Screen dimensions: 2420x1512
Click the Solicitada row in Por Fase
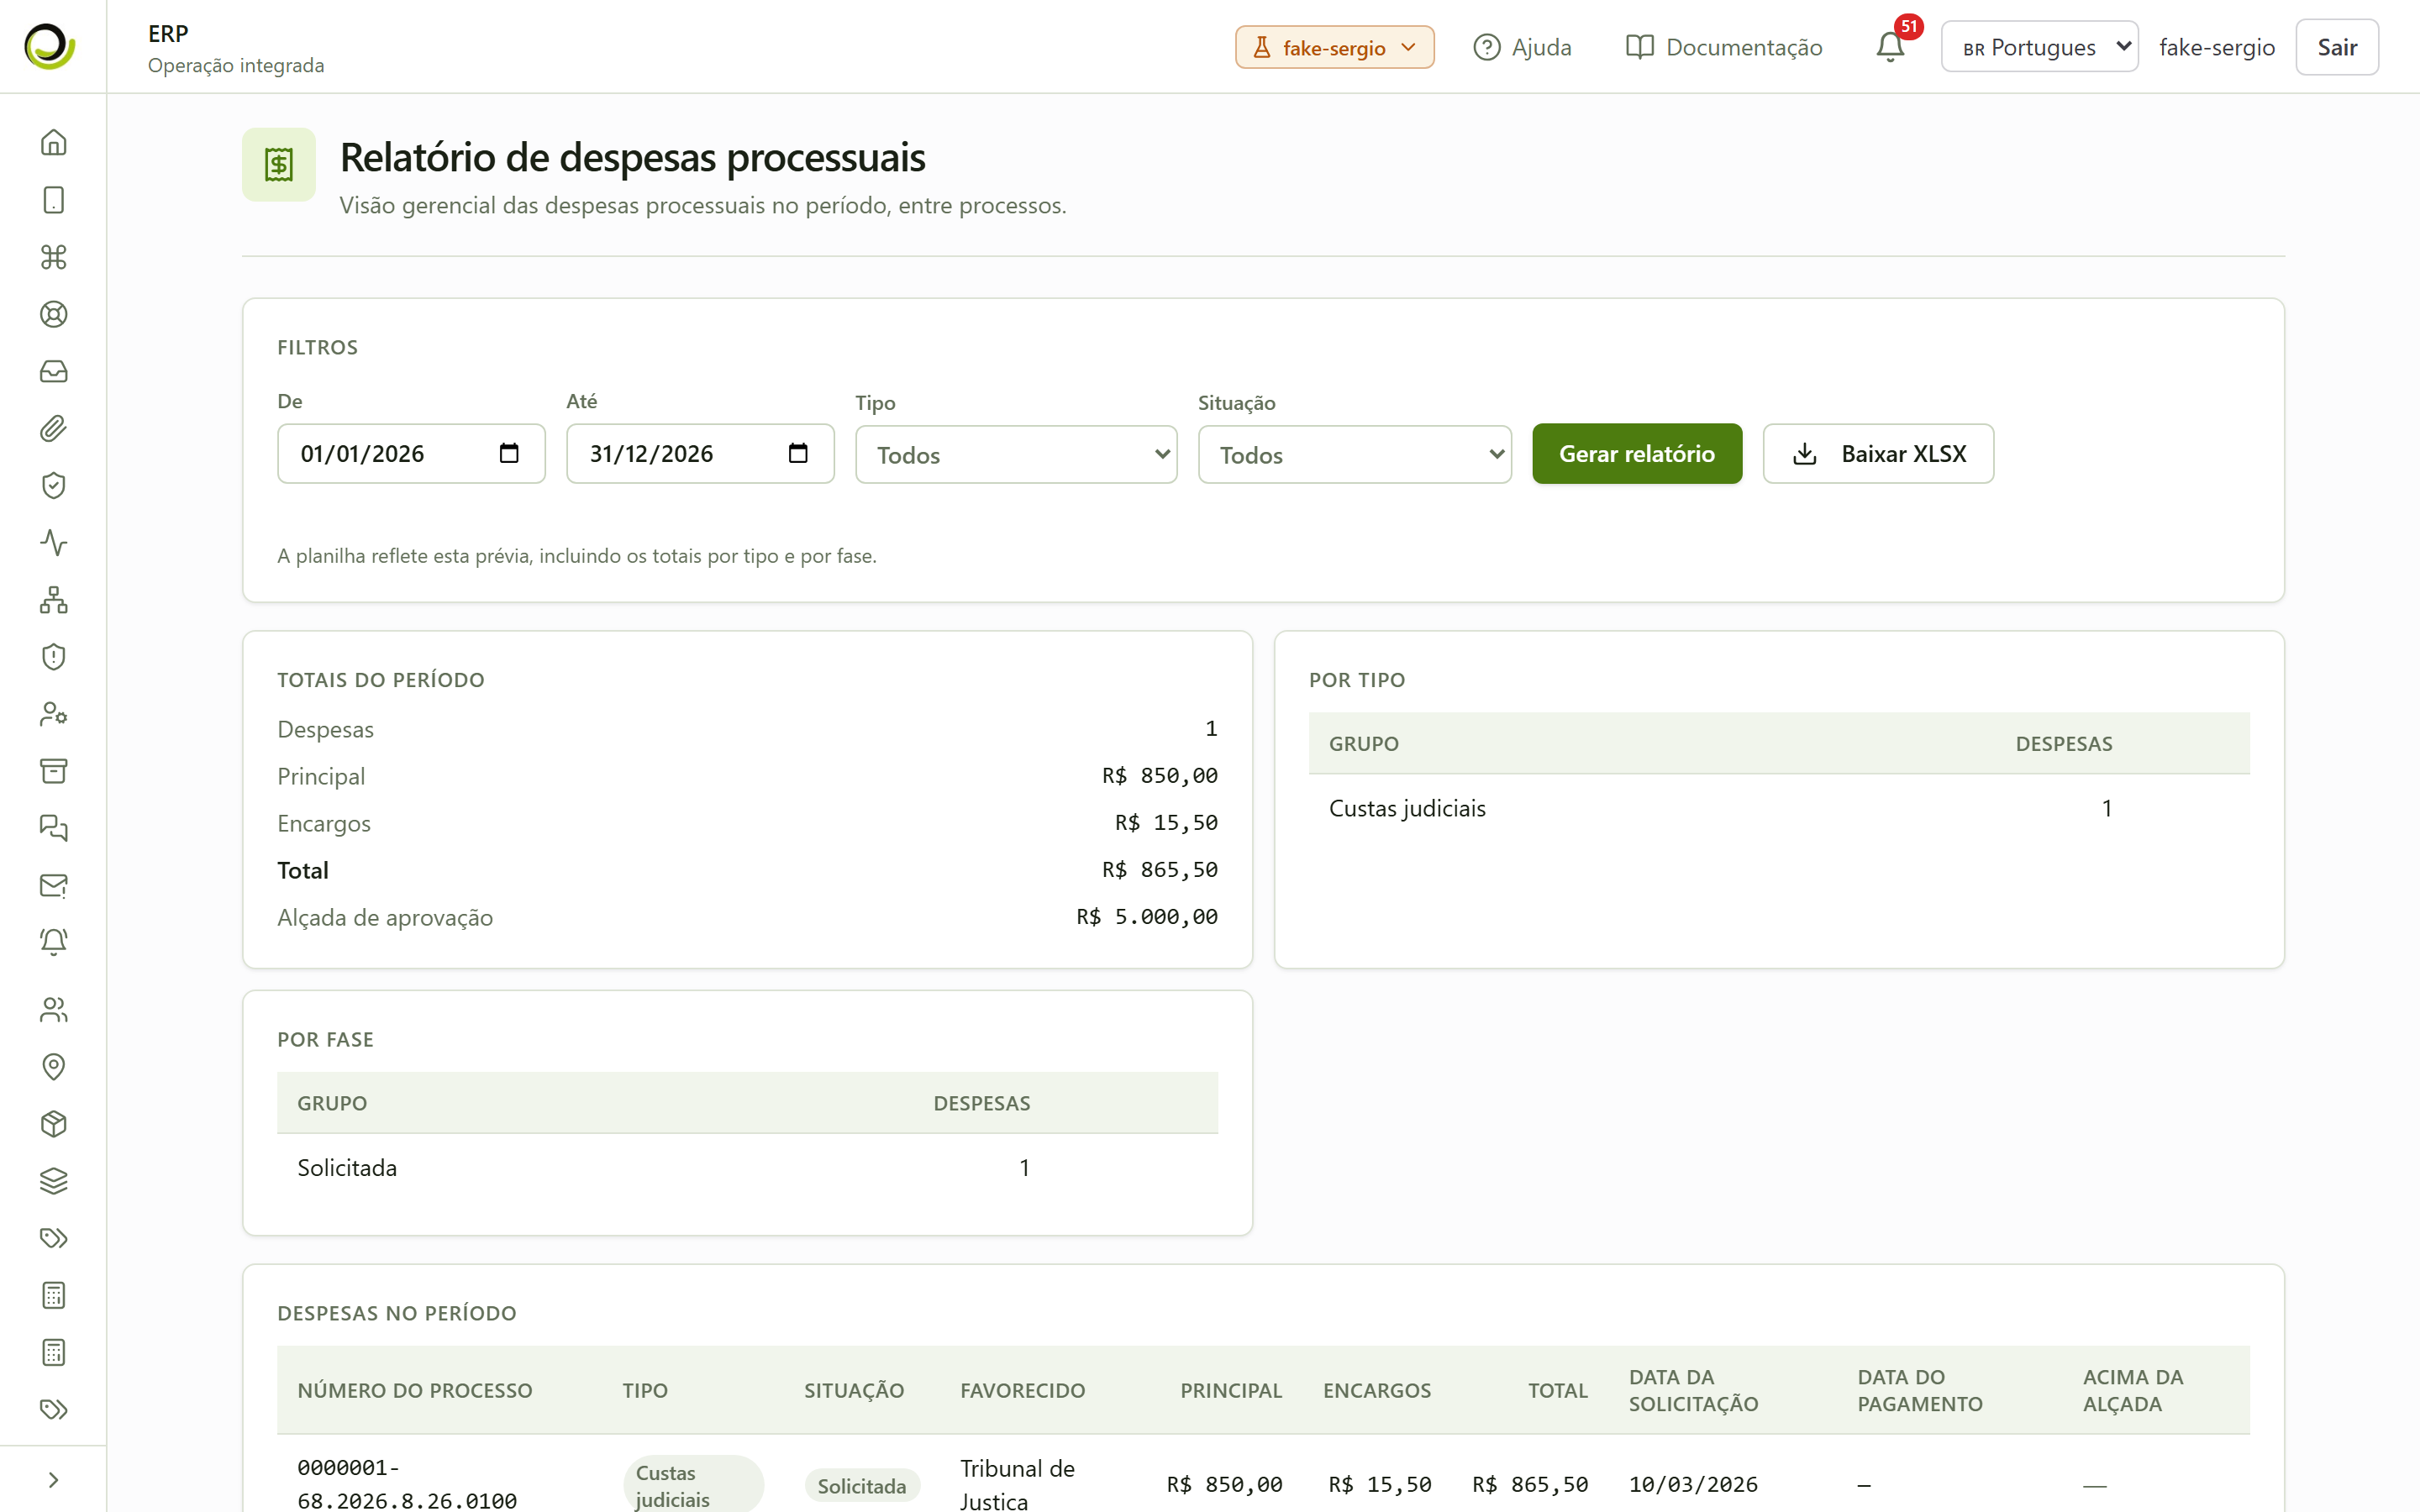[x=747, y=1167]
